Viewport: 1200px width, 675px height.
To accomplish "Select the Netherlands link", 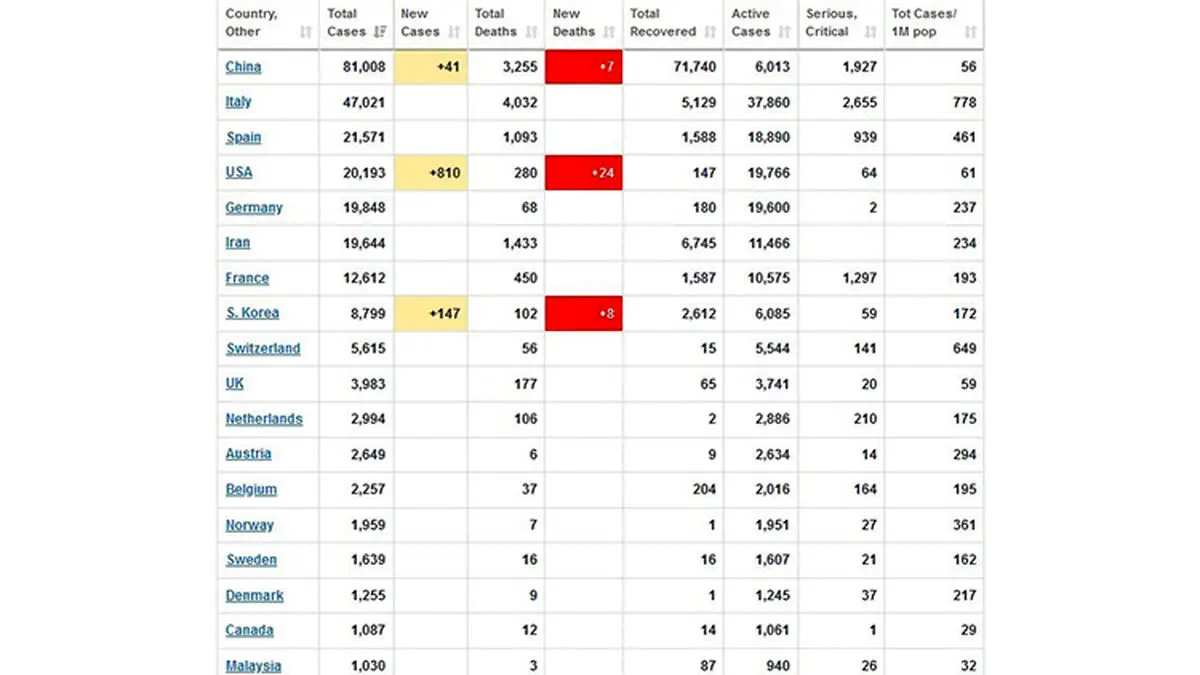I will pyautogui.click(x=264, y=419).
